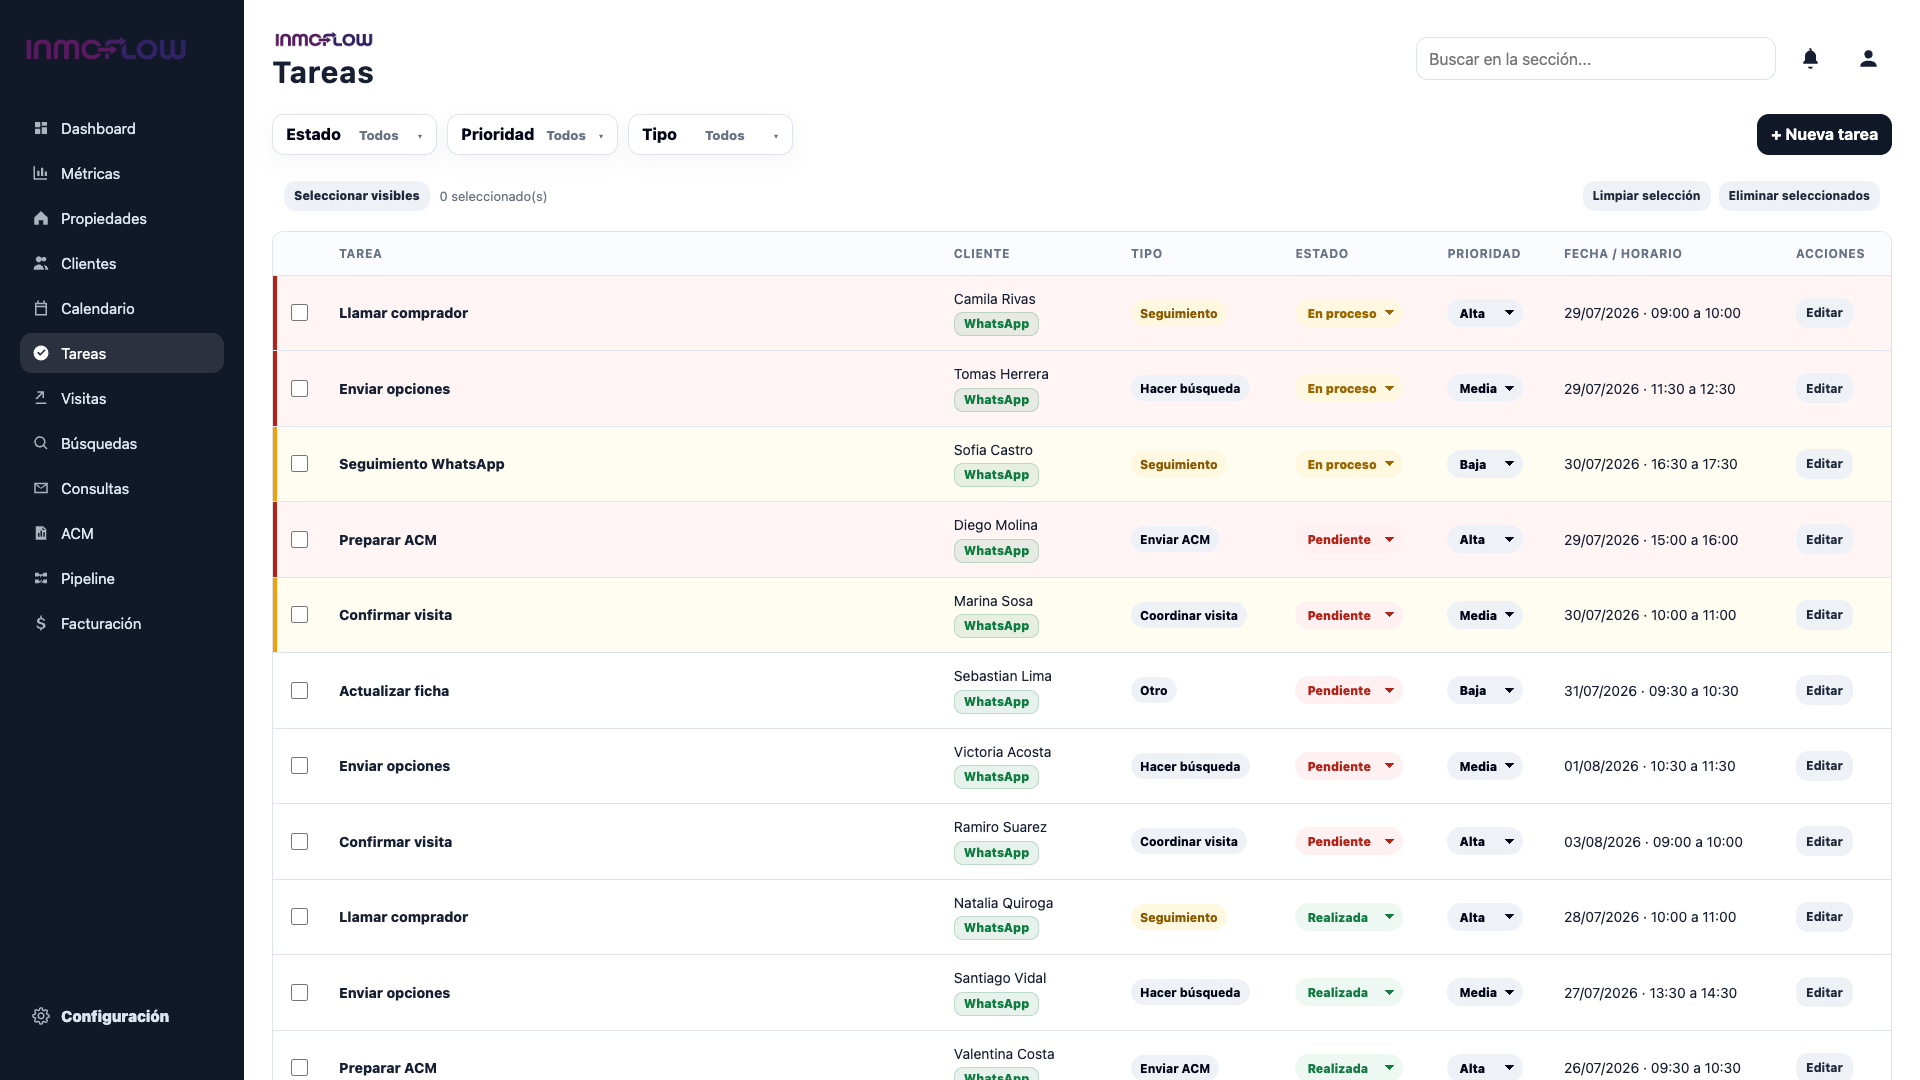Open the Prioridad filter dropdown

[x=532, y=135]
